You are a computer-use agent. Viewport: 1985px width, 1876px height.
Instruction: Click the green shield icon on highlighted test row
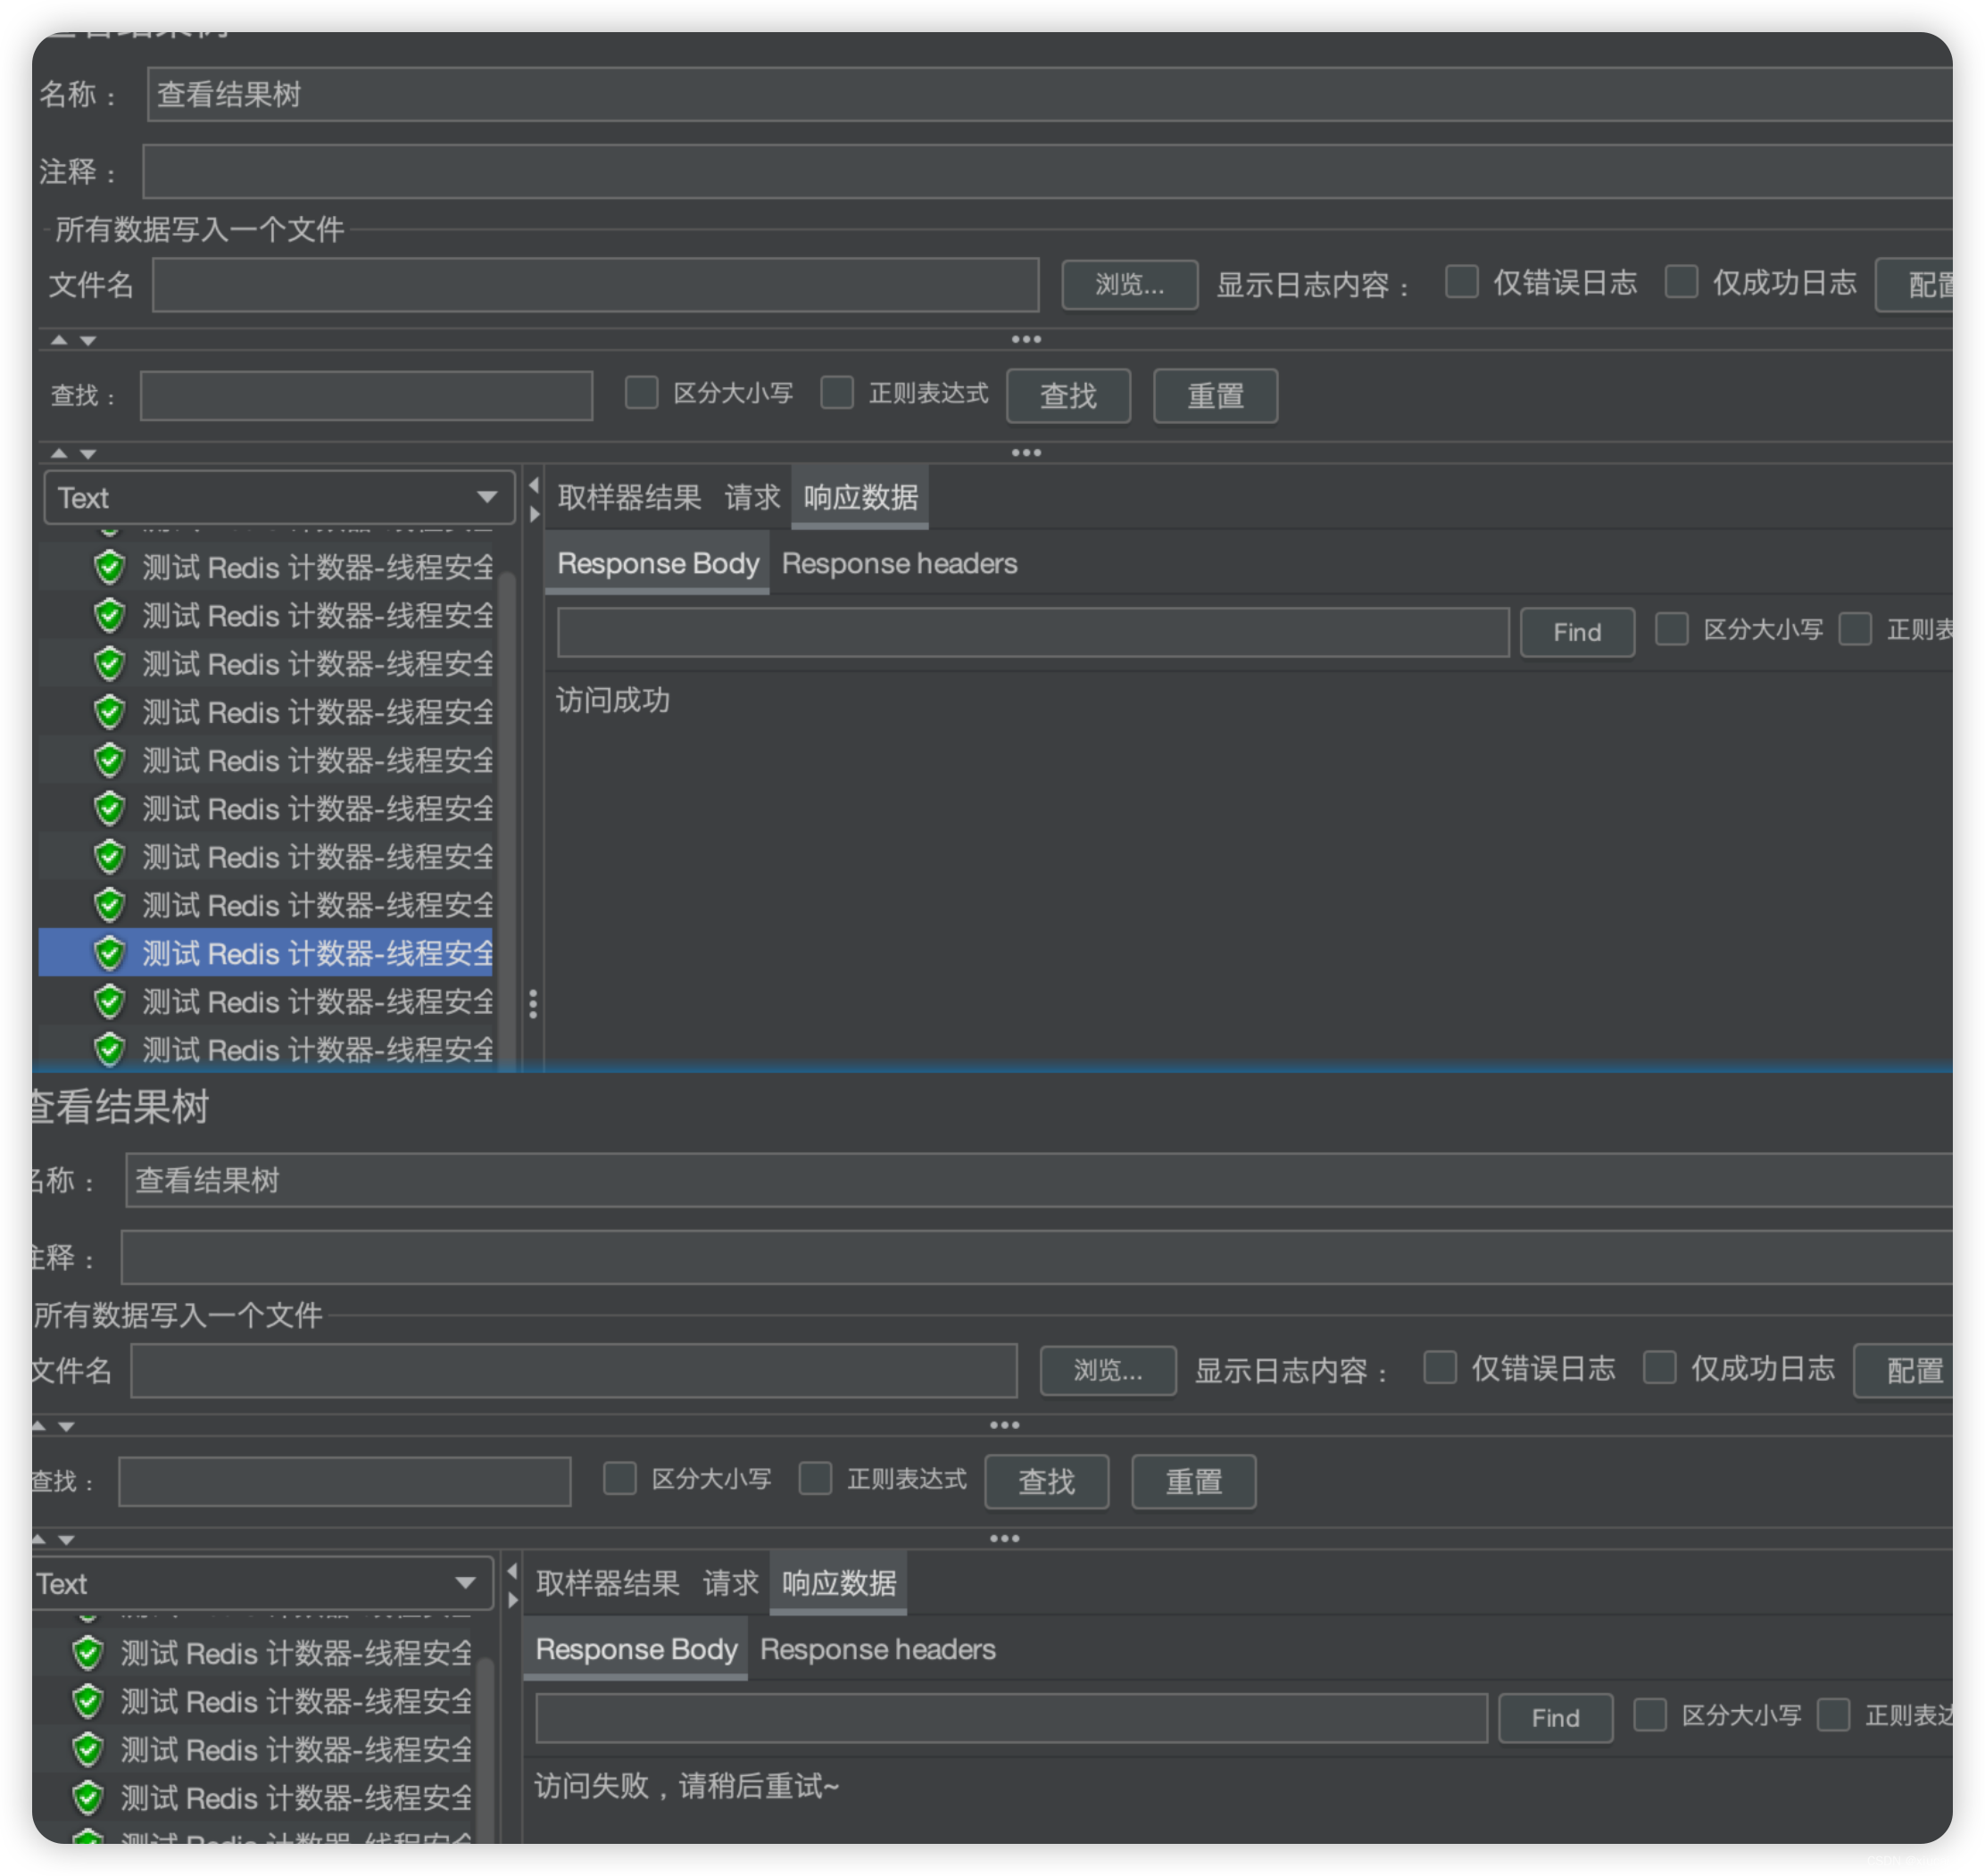107,956
